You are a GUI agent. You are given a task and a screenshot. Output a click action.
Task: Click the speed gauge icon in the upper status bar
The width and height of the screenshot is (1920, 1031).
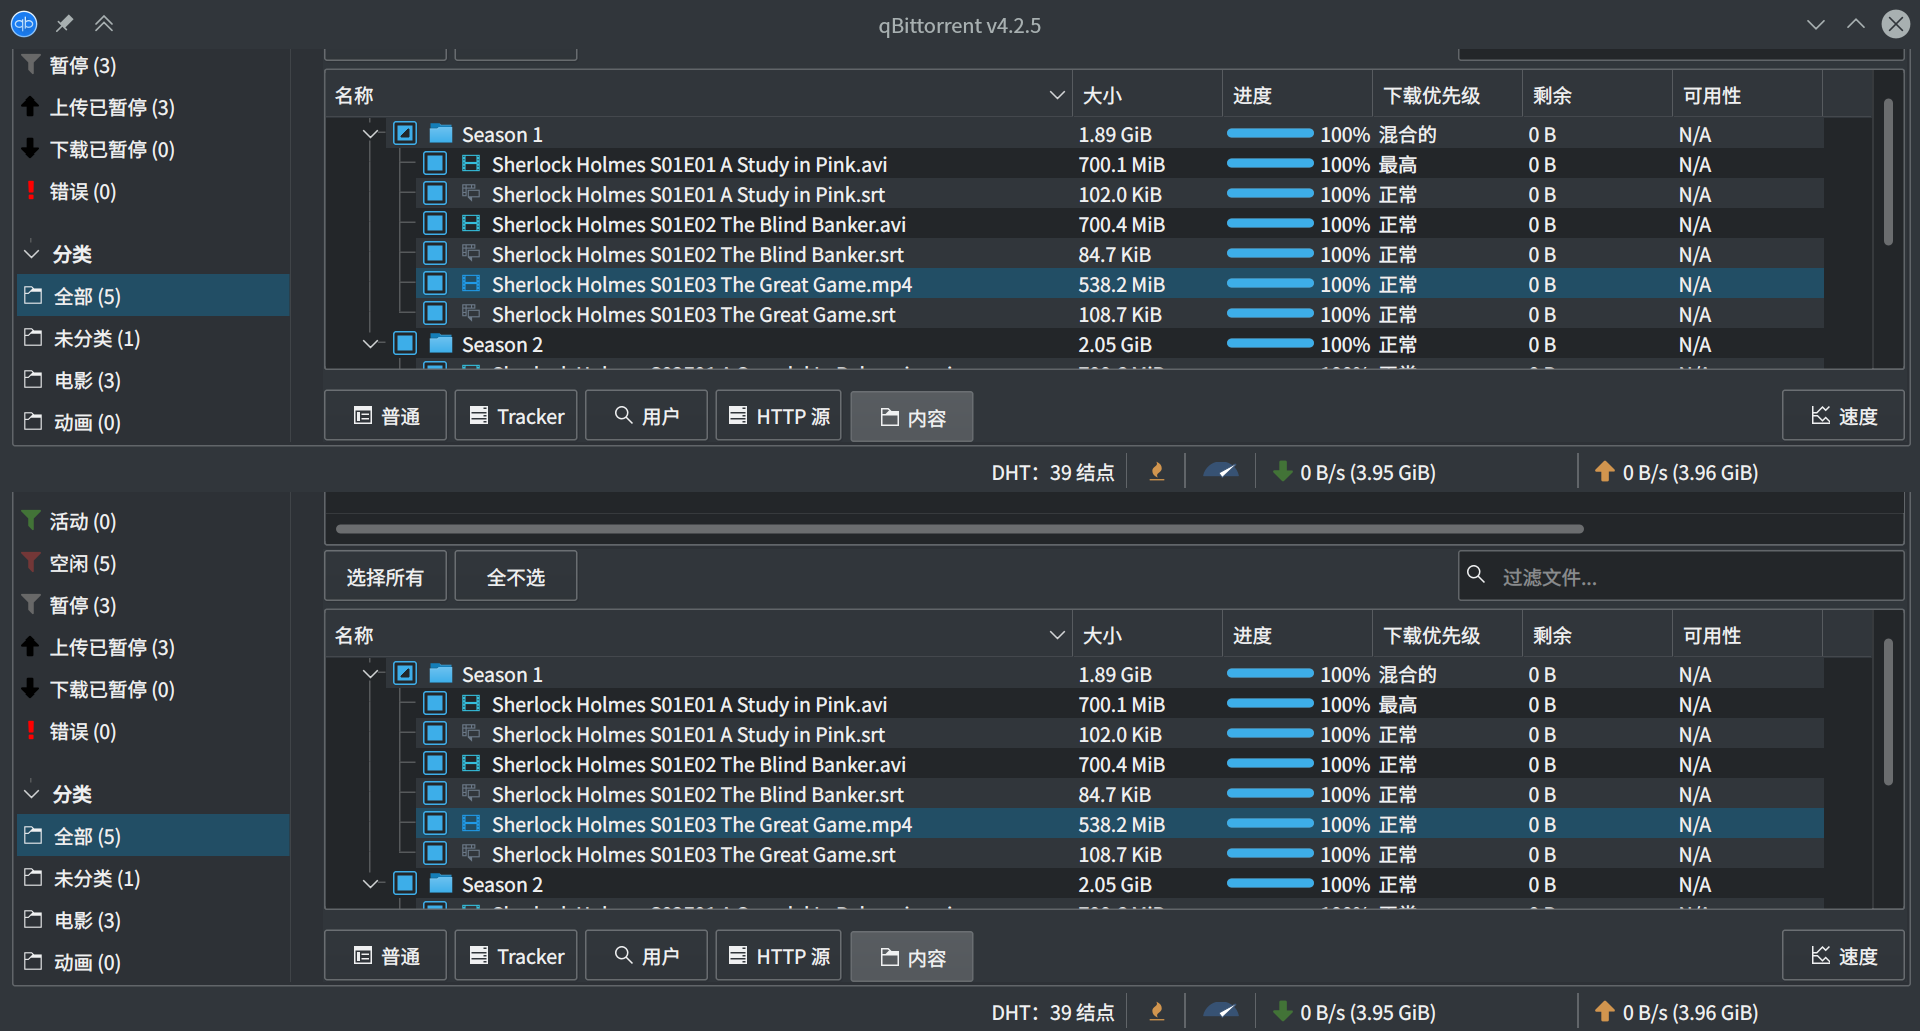pyautogui.click(x=1221, y=471)
